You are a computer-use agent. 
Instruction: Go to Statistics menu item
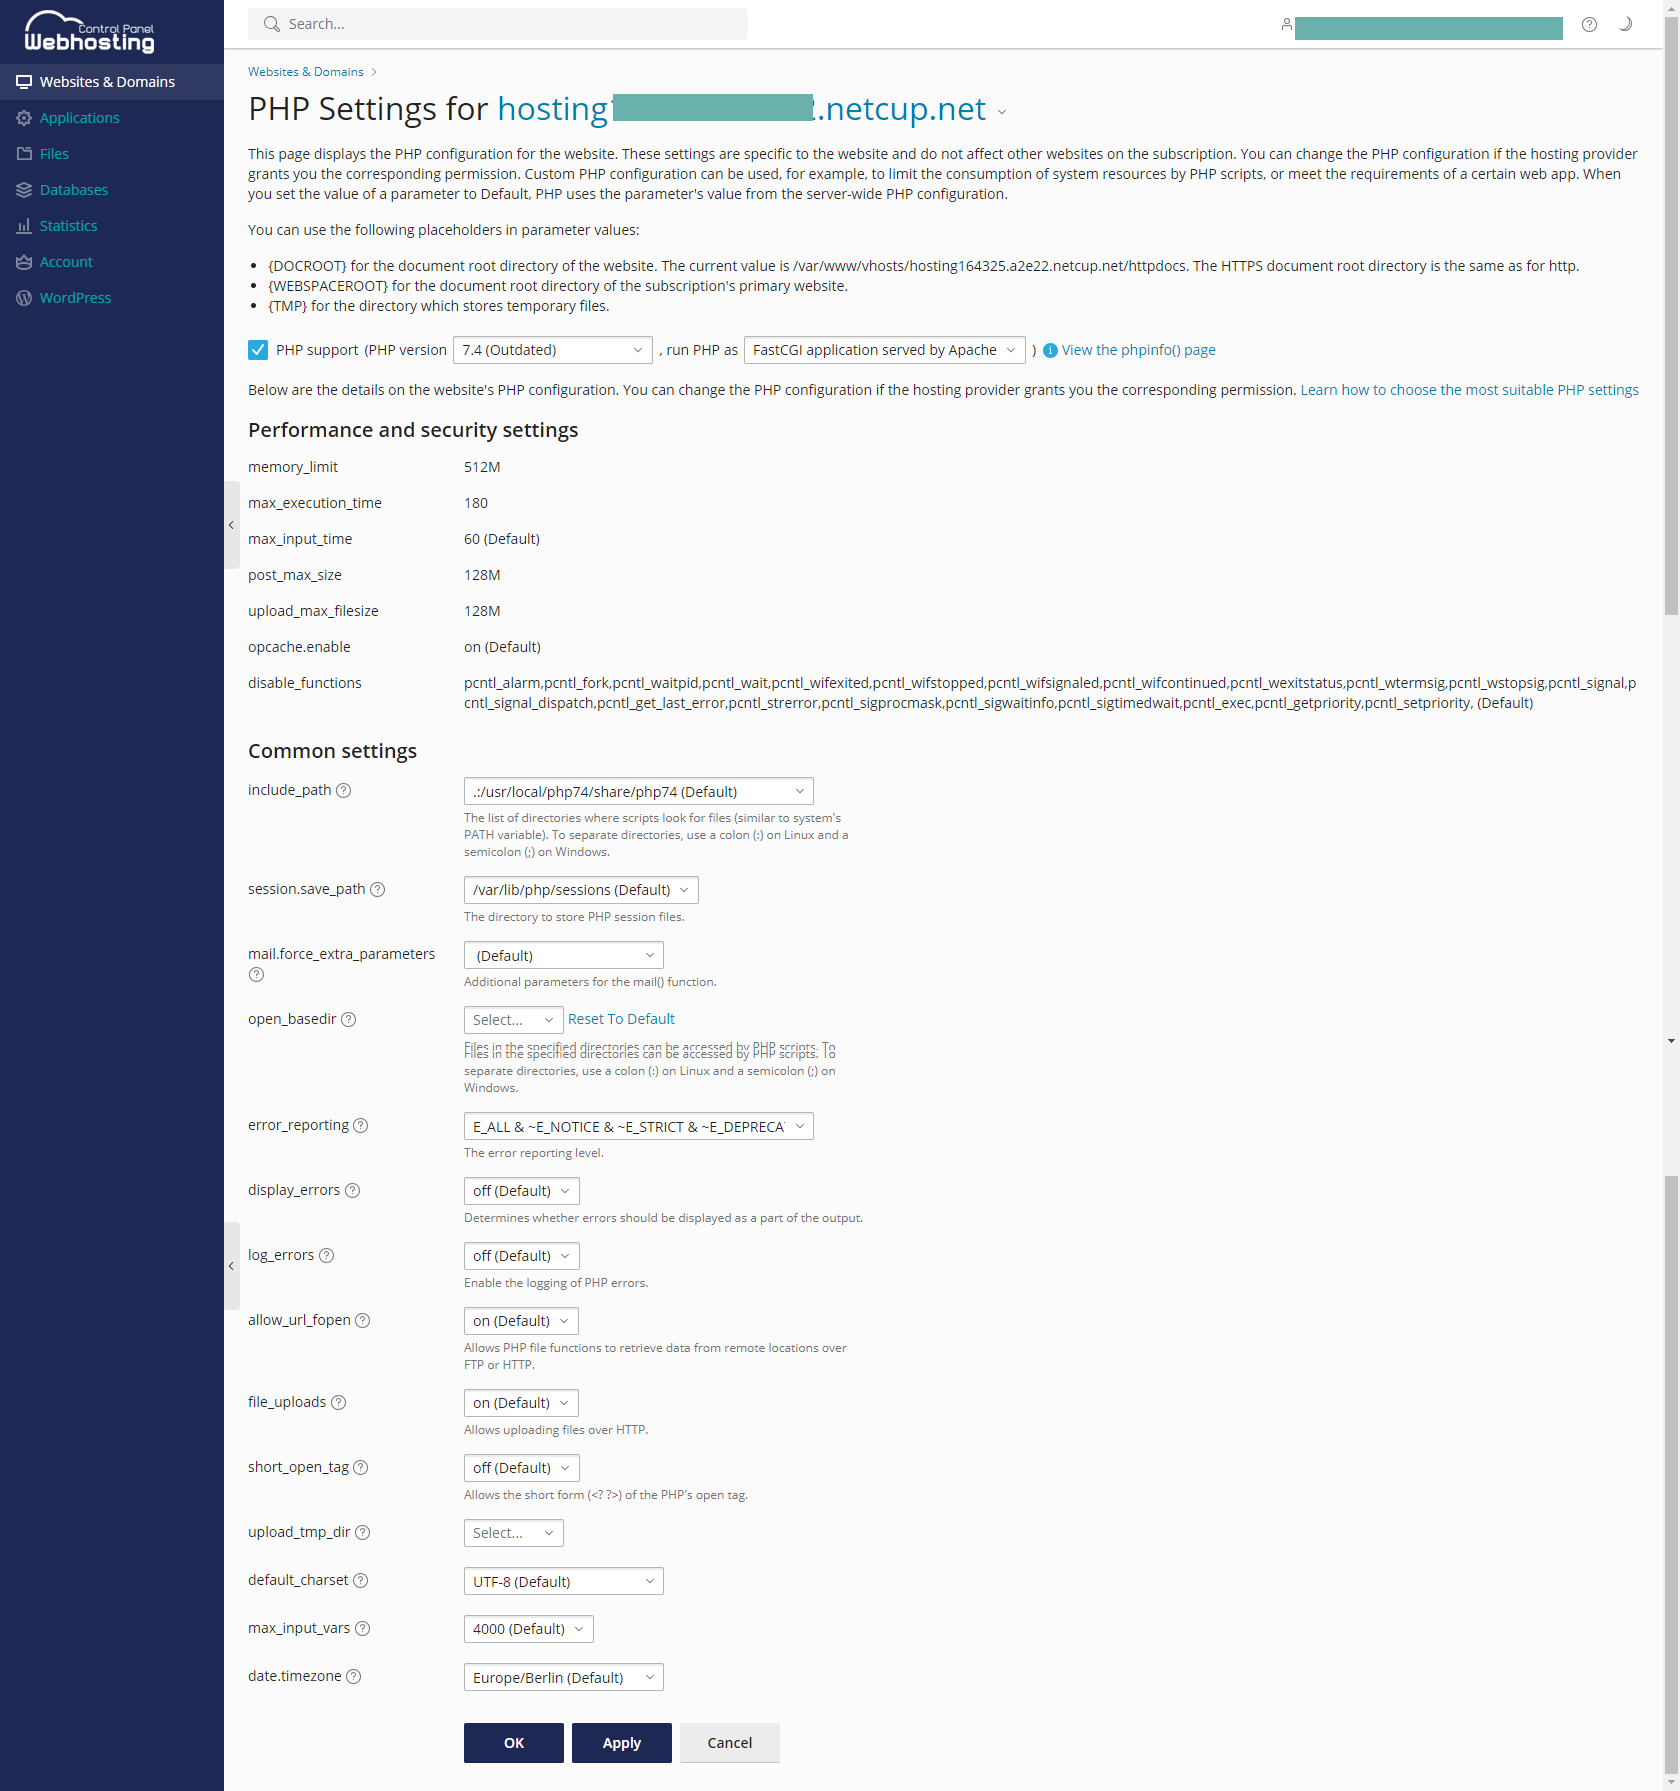coord(112,226)
